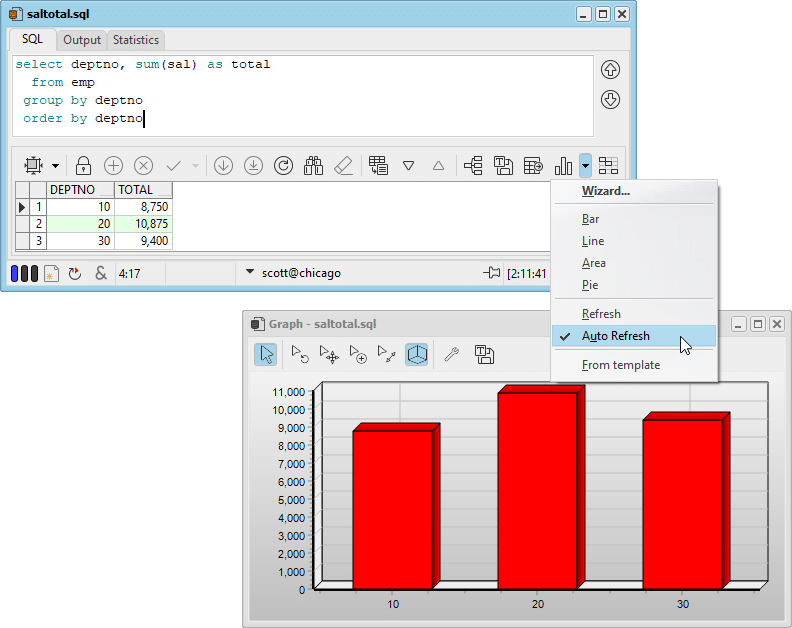This screenshot has height=628, width=792.
Task: Select the cell with total 10,875
Action: [x=143, y=224]
